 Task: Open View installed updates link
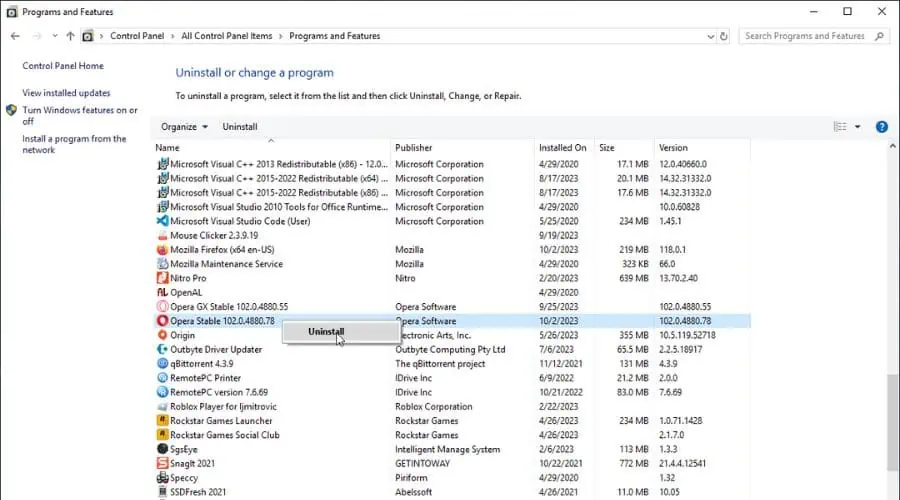pos(66,93)
